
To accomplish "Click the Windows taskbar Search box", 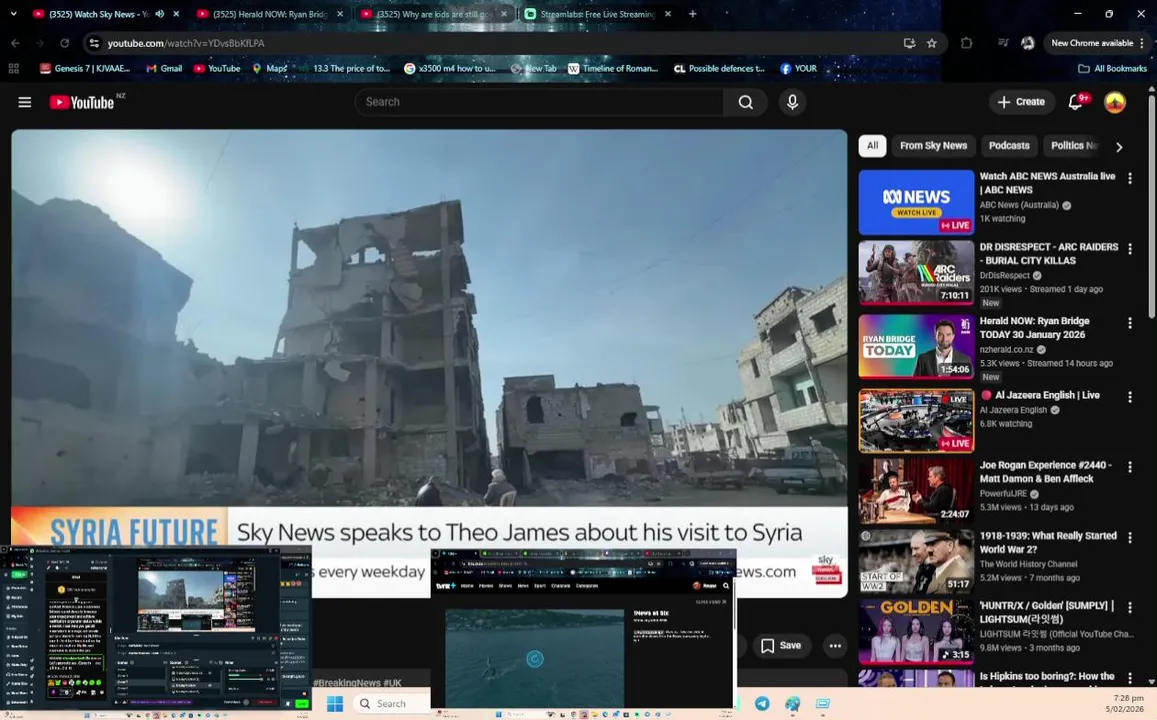I will [391, 703].
